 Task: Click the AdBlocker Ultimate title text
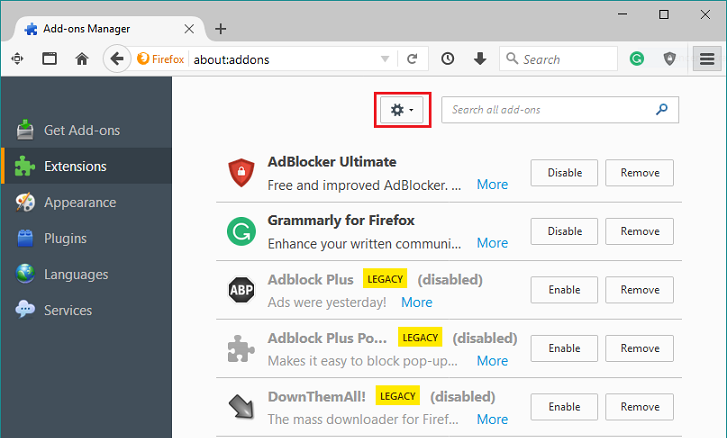click(x=332, y=162)
